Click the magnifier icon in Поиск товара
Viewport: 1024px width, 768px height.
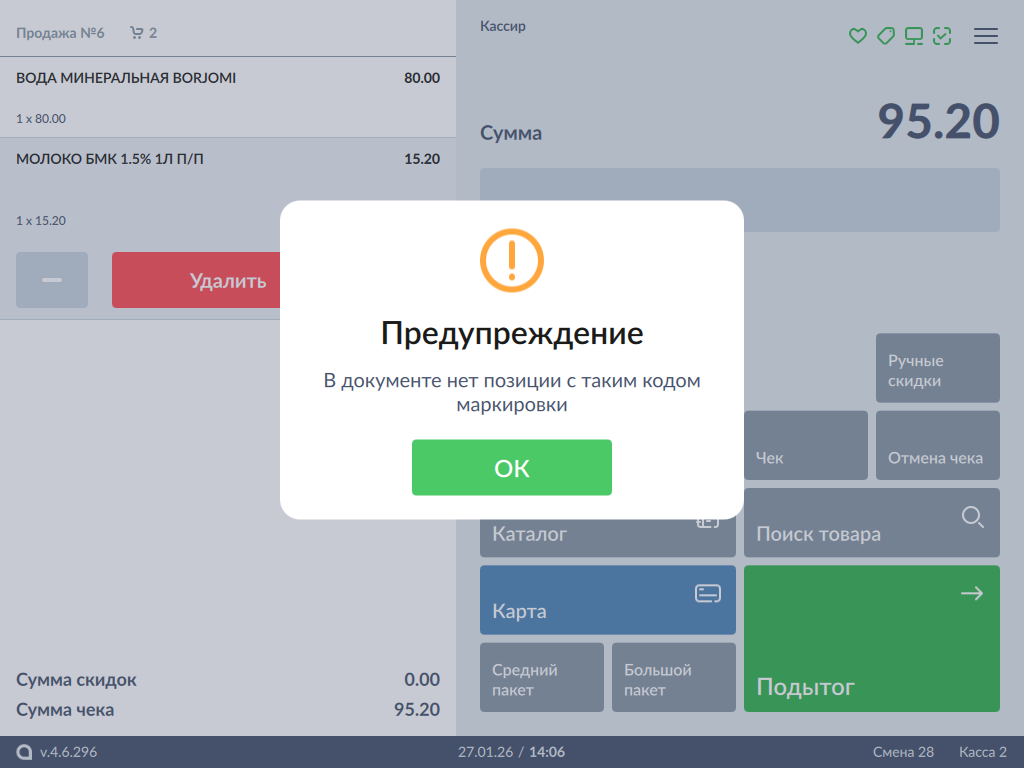[972, 517]
